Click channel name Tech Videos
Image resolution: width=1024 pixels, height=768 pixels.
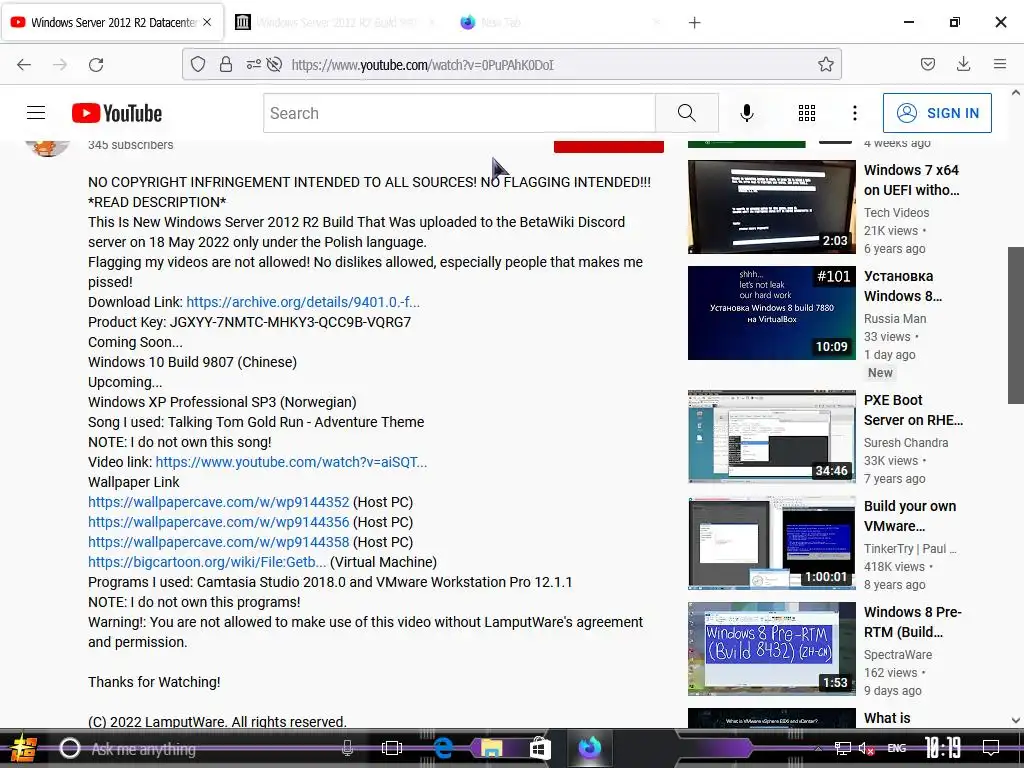(x=896, y=212)
